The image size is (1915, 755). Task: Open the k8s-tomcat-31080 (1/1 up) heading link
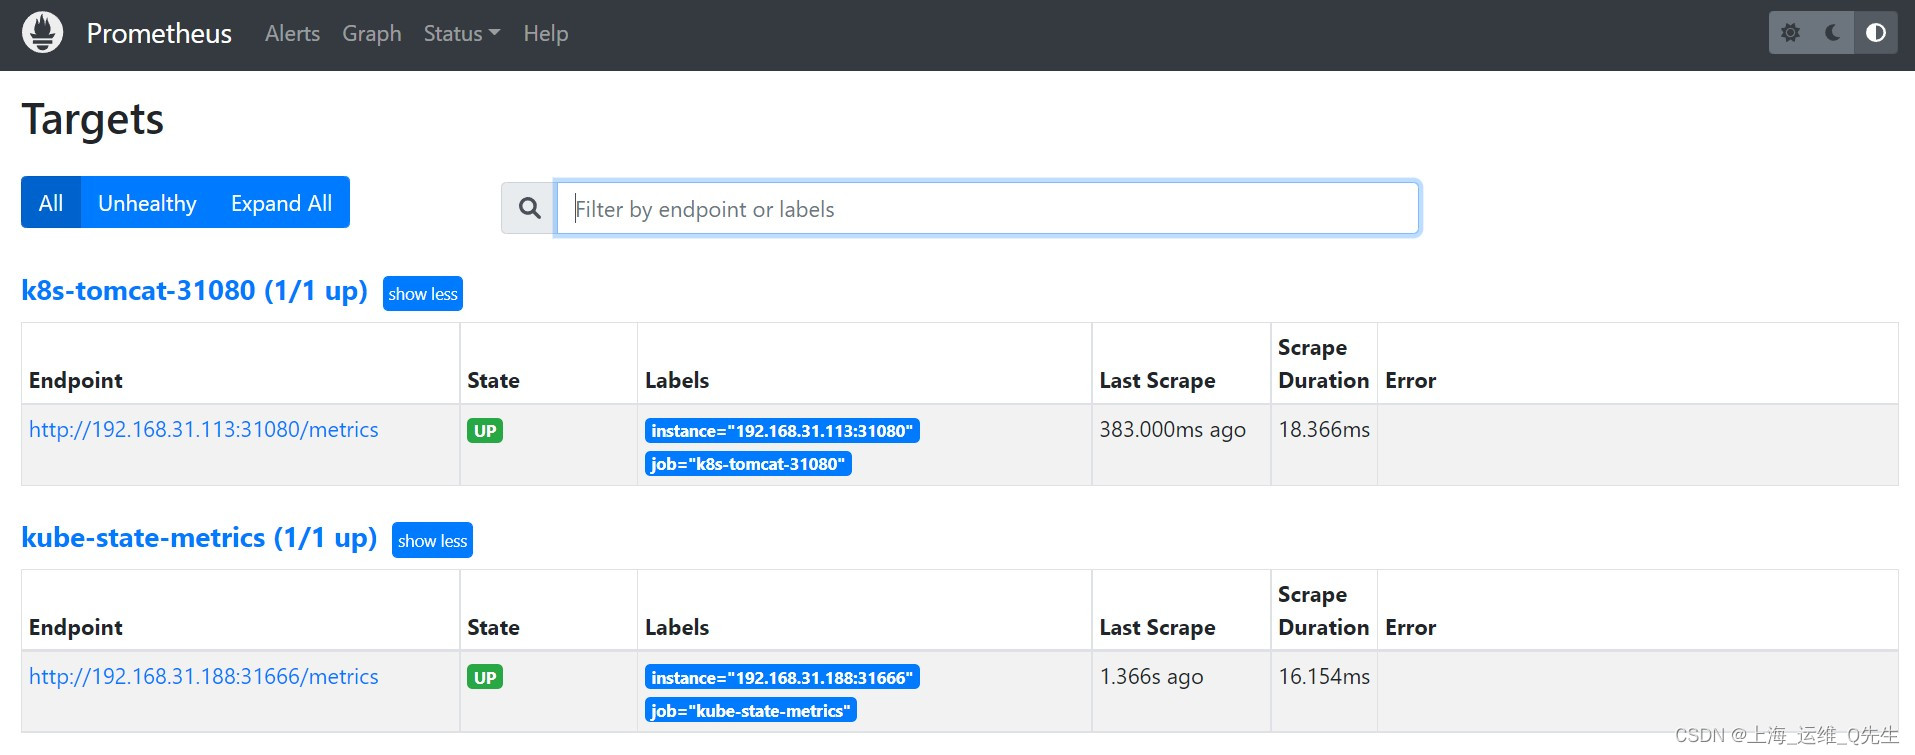[194, 290]
